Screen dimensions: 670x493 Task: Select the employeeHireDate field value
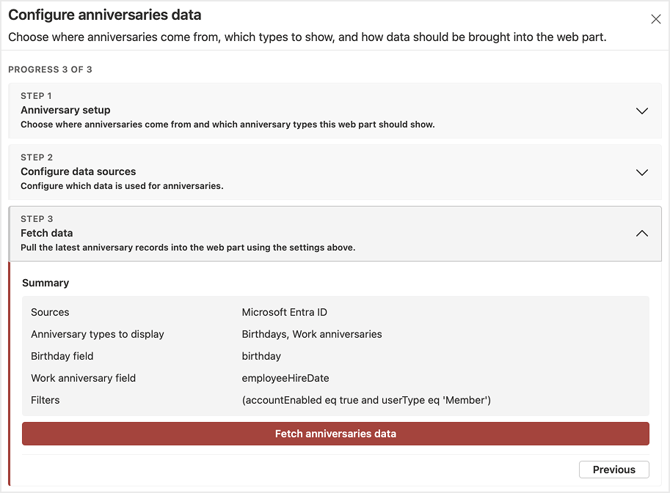point(285,378)
